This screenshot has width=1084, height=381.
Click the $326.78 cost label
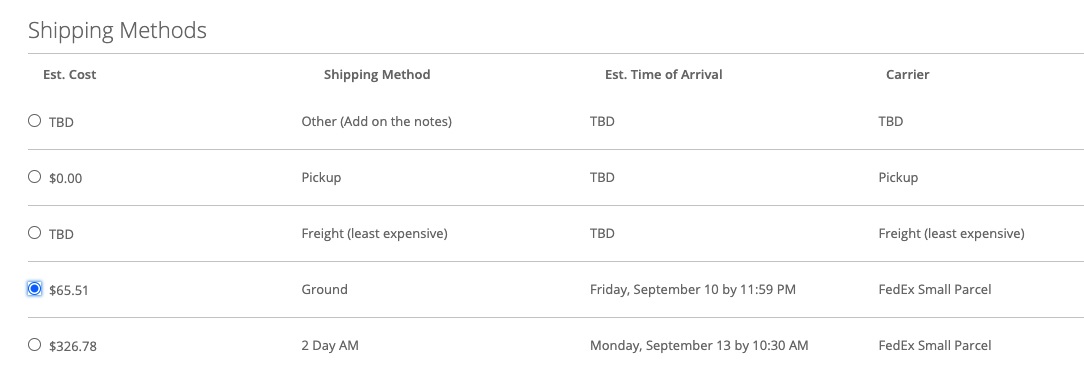73,346
